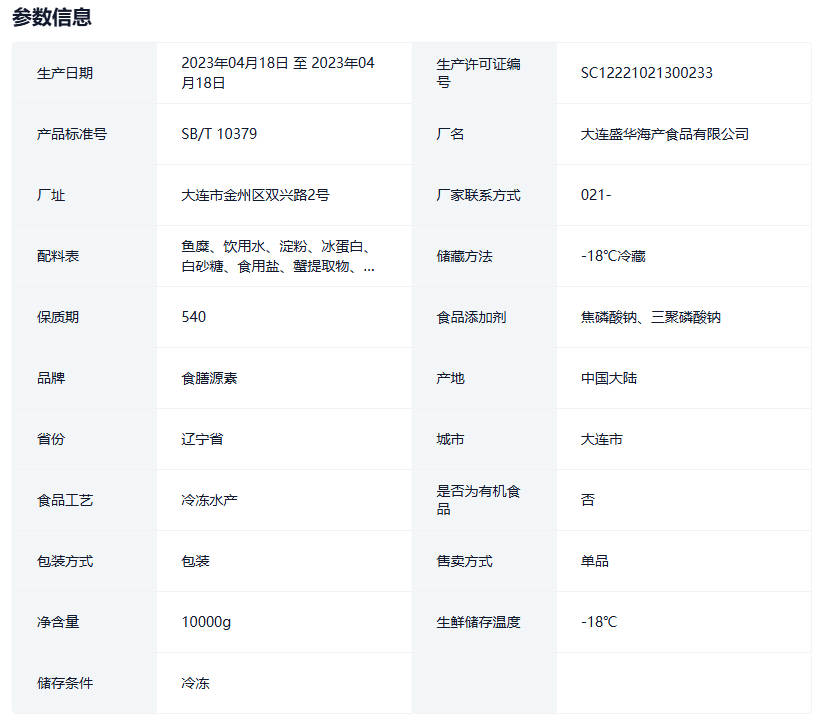Click the sale method value 单品
Viewport: 820px width, 722px height.
pos(594,561)
